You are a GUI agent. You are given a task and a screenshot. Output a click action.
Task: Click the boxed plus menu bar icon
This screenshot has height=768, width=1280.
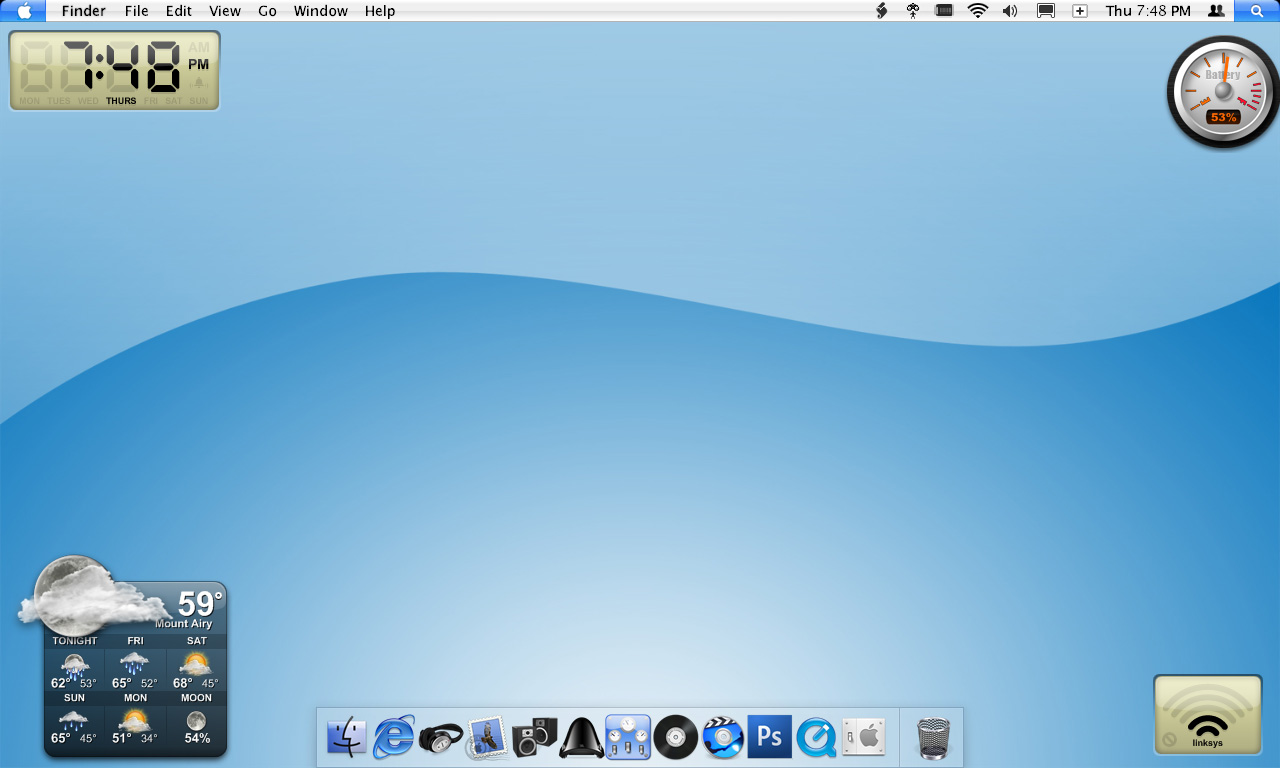[1080, 11]
